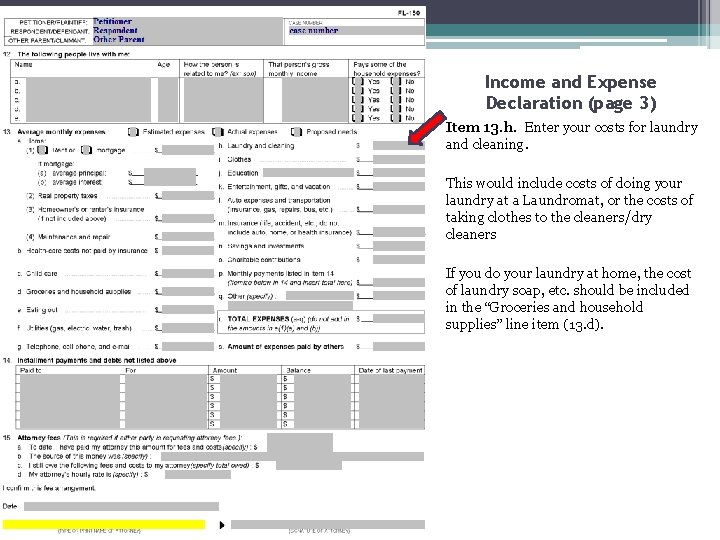The width and height of the screenshot is (720, 540).
Task: Click the Savings and investments amount field
Action: pos(399,246)
